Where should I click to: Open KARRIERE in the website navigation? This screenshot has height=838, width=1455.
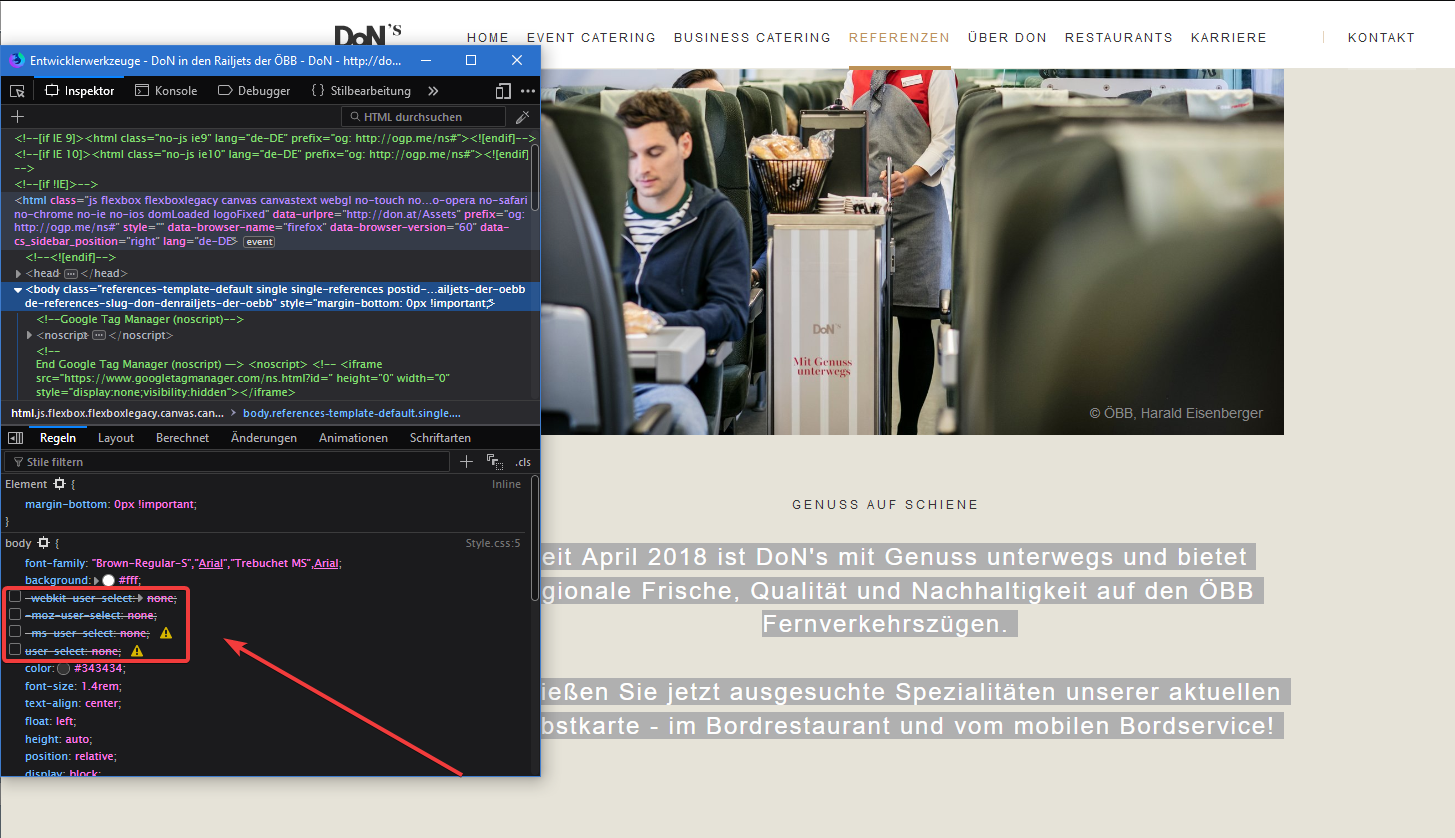coord(1228,38)
